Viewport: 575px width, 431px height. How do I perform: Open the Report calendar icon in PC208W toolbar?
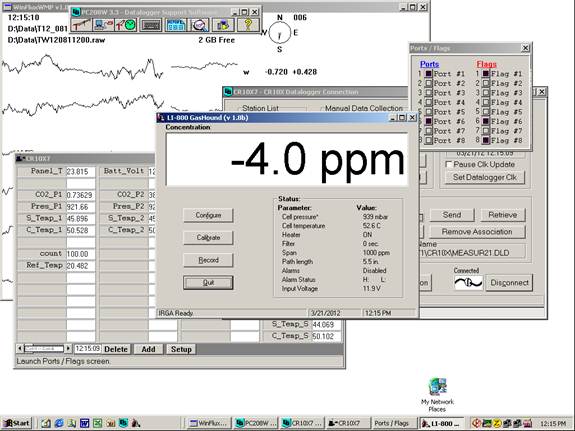point(176,25)
